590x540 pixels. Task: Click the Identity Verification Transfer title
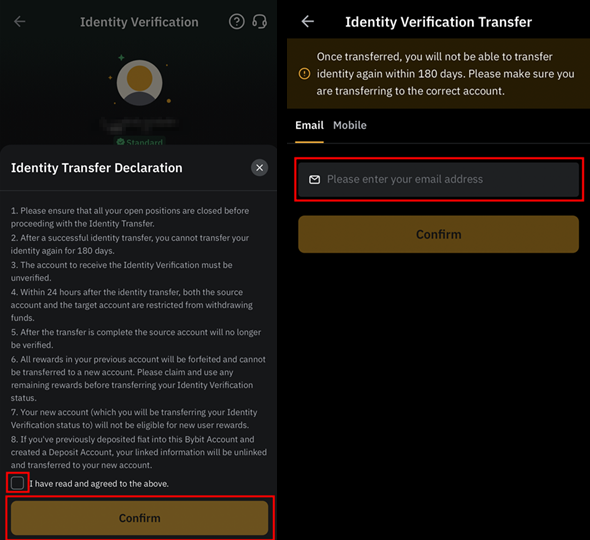coord(438,22)
